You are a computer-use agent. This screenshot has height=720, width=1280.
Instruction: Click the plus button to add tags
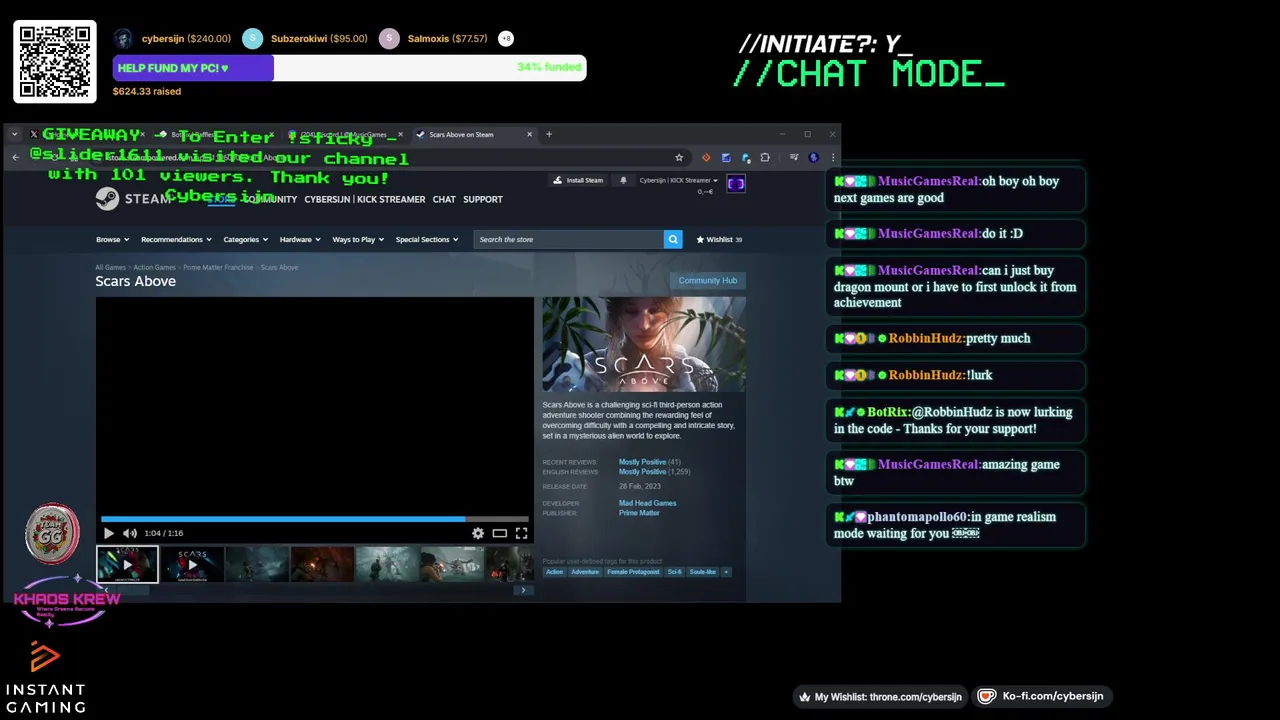pos(726,572)
